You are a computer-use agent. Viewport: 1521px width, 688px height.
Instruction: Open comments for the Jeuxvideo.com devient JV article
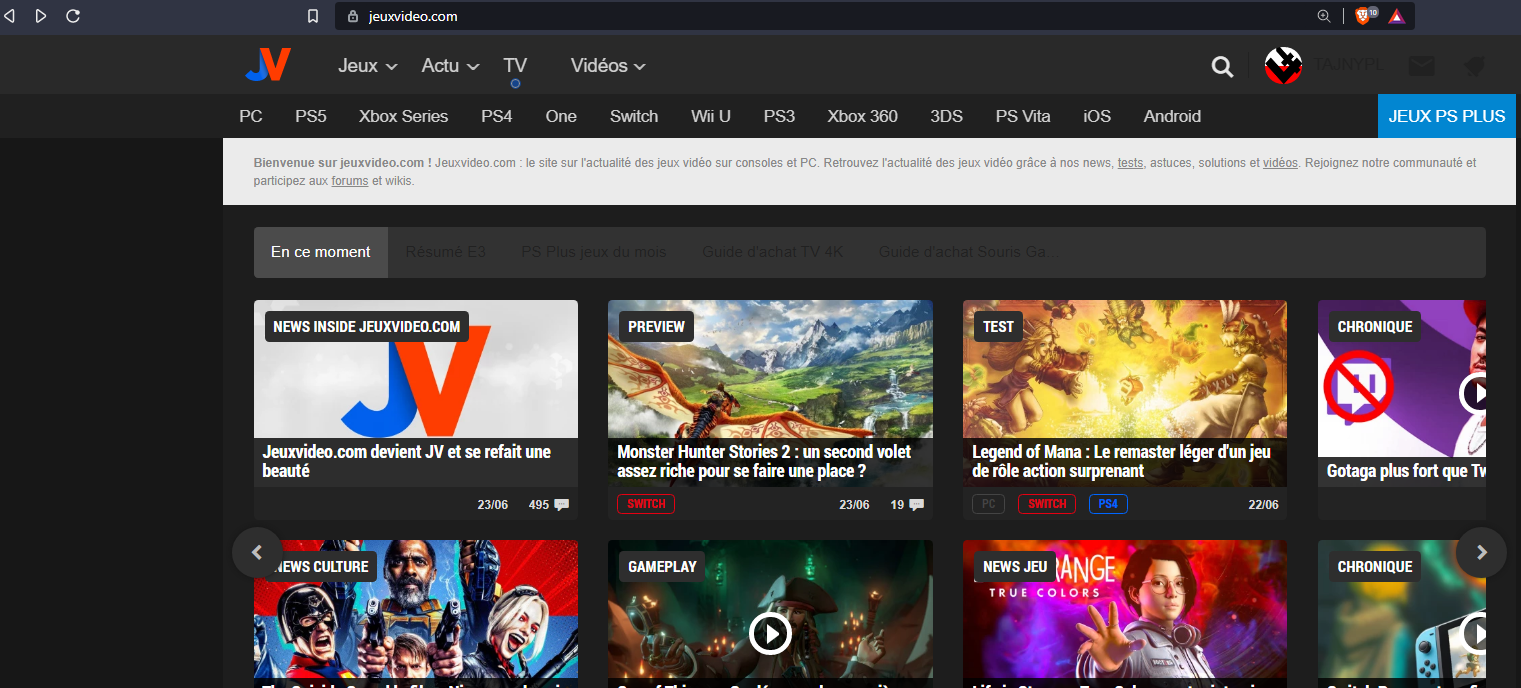(x=549, y=504)
